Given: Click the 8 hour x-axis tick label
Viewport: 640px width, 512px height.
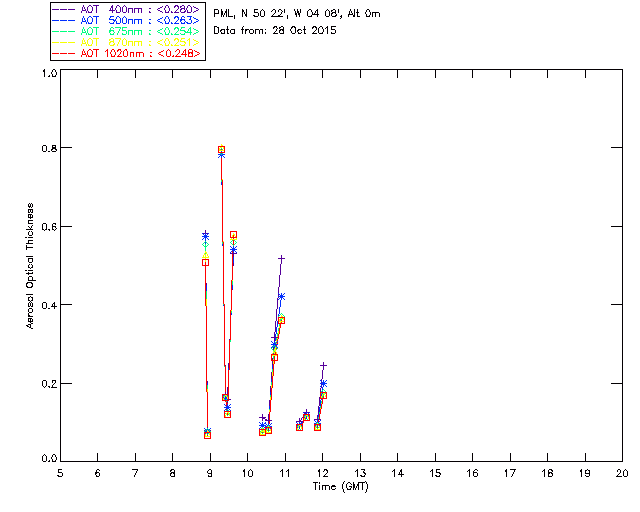Looking at the screenshot, I should pyautogui.click(x=173, y=473).
